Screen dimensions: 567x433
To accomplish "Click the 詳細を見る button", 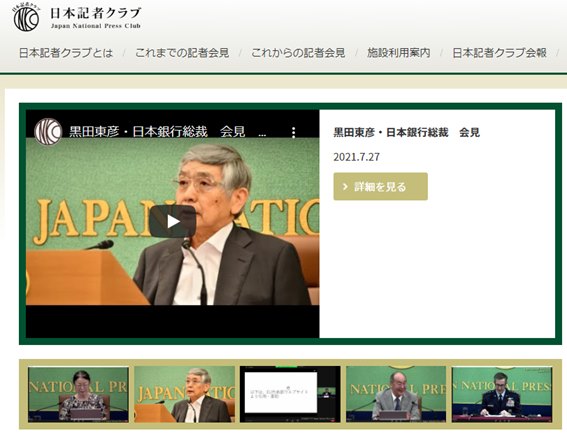I will pyautogui.click(x=380, y=186).
